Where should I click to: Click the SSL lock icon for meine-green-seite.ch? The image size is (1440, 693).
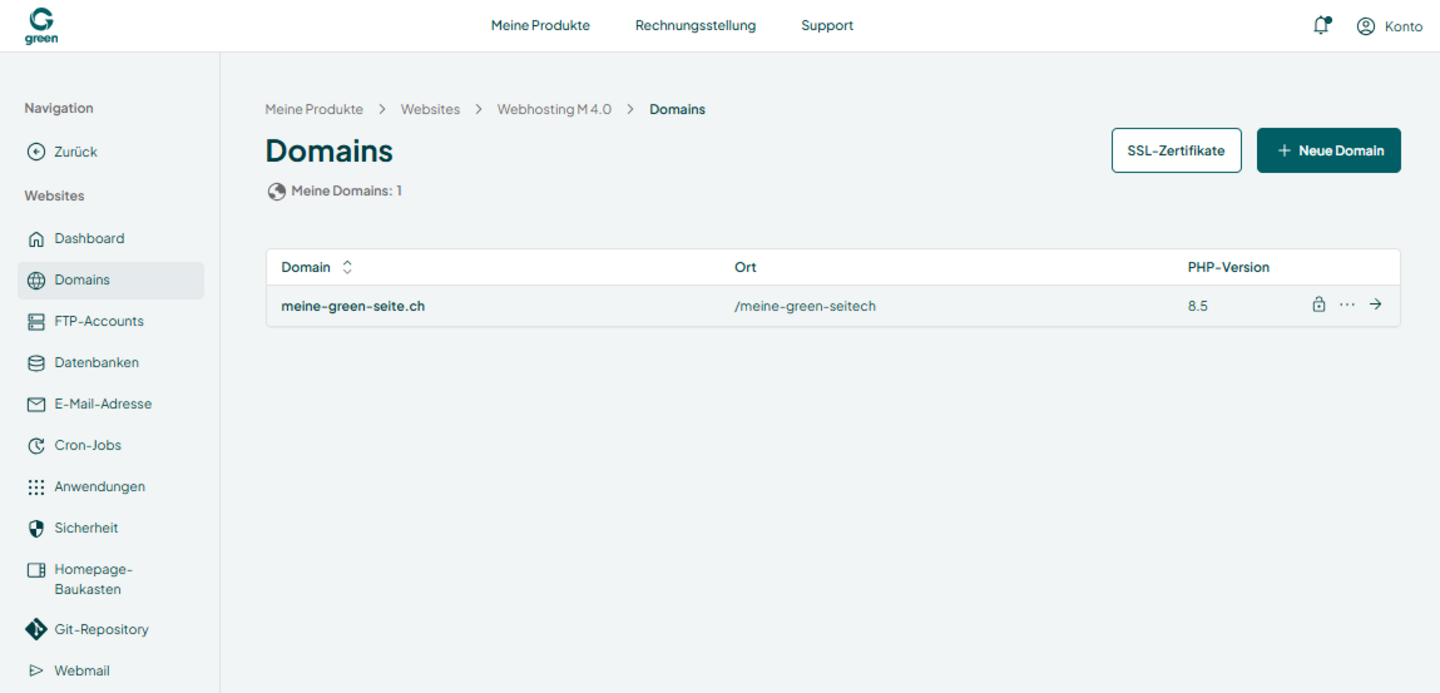[1319, 305]
